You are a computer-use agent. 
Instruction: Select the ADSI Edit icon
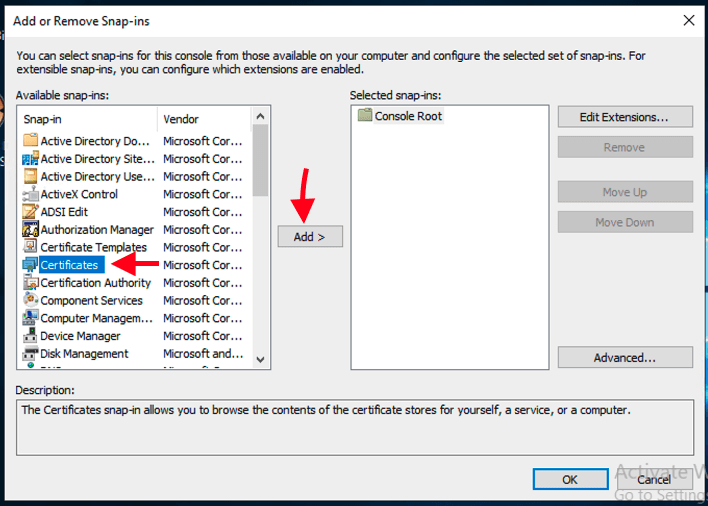(x=30, y=212)
